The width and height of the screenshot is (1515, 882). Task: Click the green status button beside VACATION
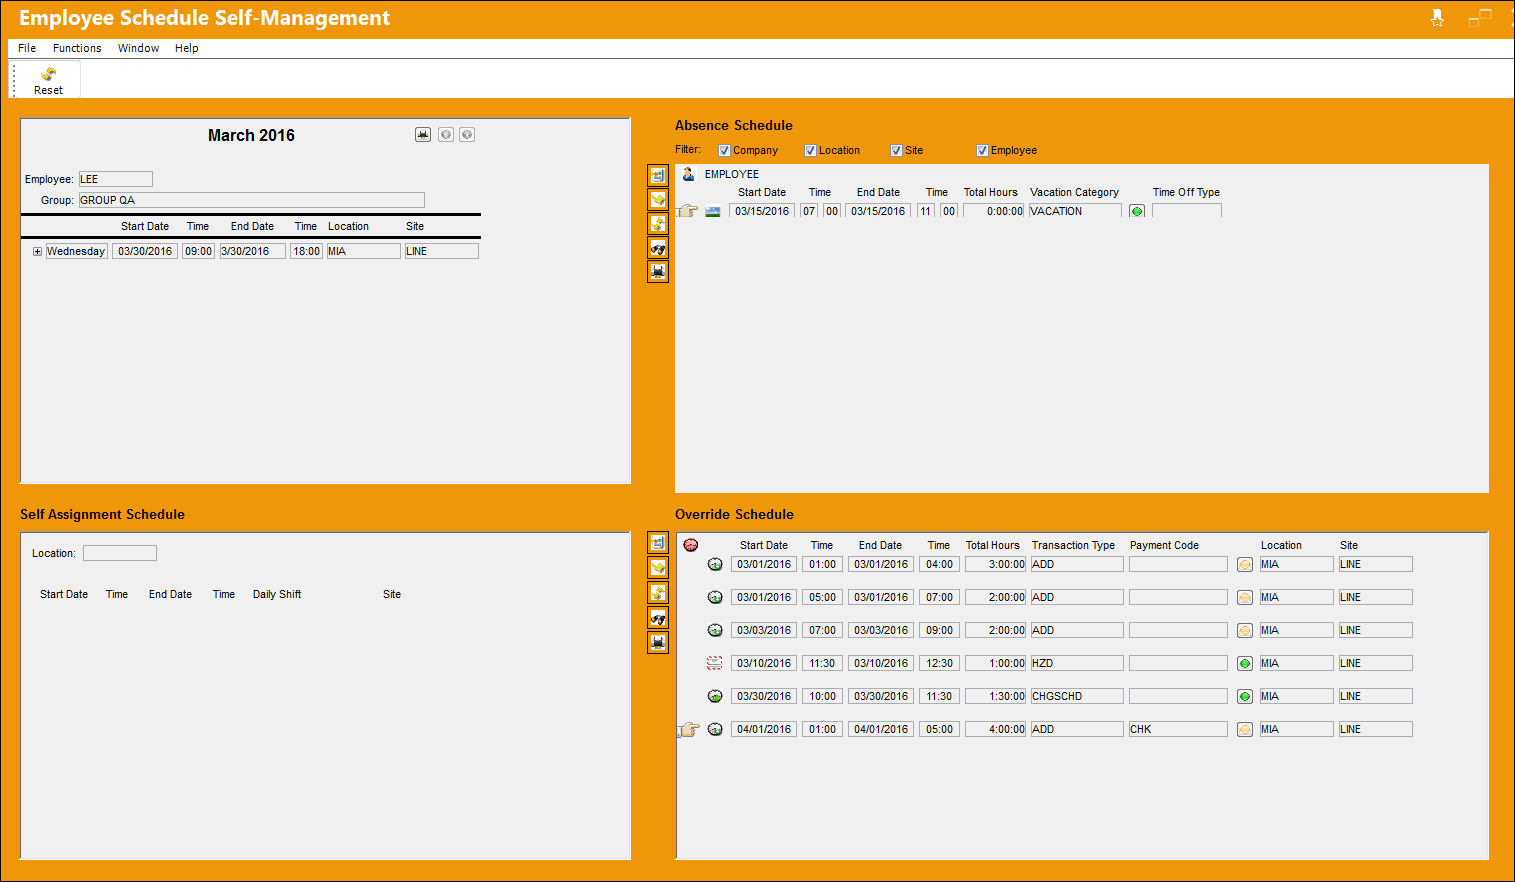coord(1137,211)
